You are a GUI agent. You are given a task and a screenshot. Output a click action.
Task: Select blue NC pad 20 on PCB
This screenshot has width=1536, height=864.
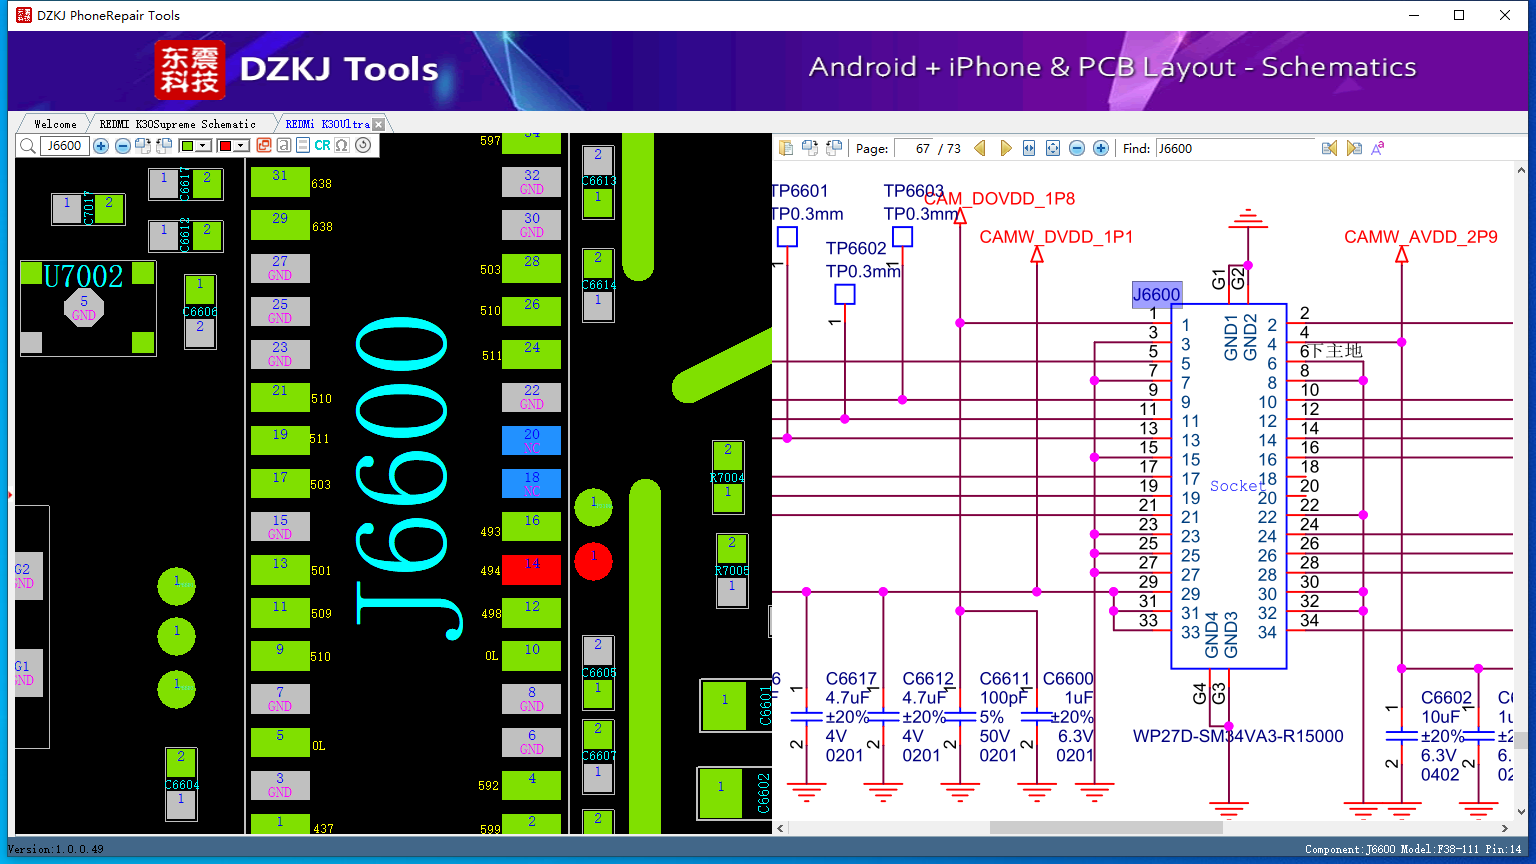pyautogui.click(x=531, y=440)
